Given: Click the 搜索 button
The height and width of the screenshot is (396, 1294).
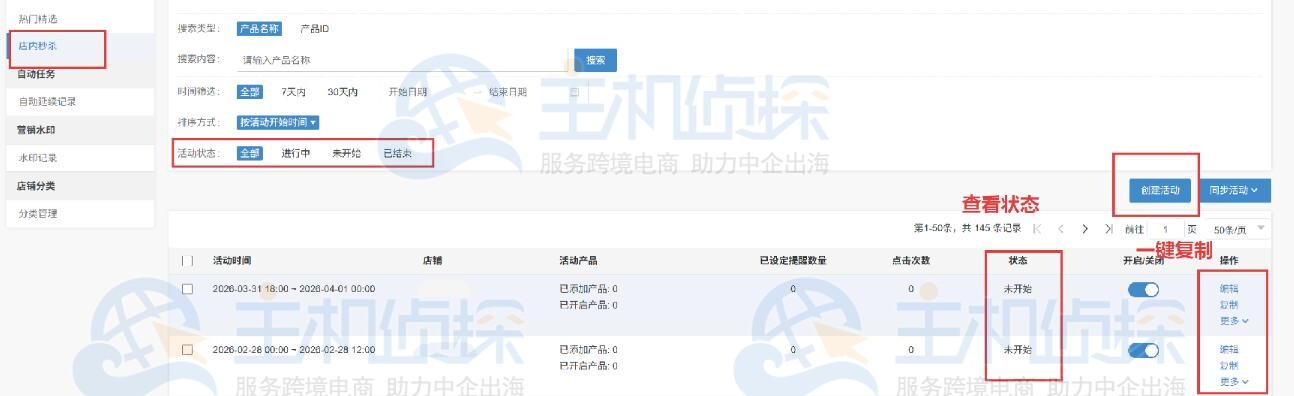Looking at the screenshot, I should [x=595, y=60].
